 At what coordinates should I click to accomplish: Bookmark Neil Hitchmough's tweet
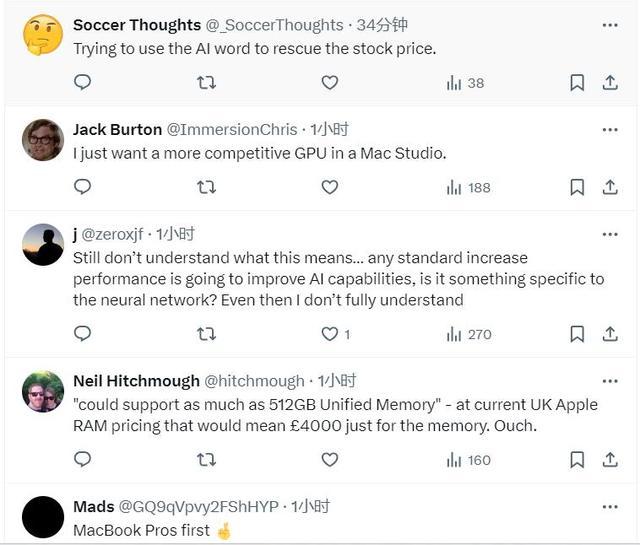(577, 460)
